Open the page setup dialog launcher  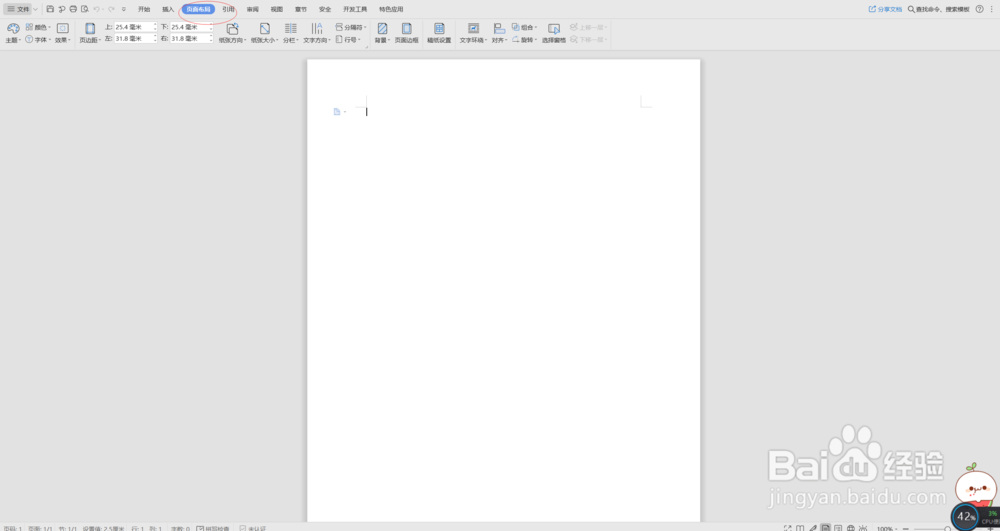tap(367, 47)
